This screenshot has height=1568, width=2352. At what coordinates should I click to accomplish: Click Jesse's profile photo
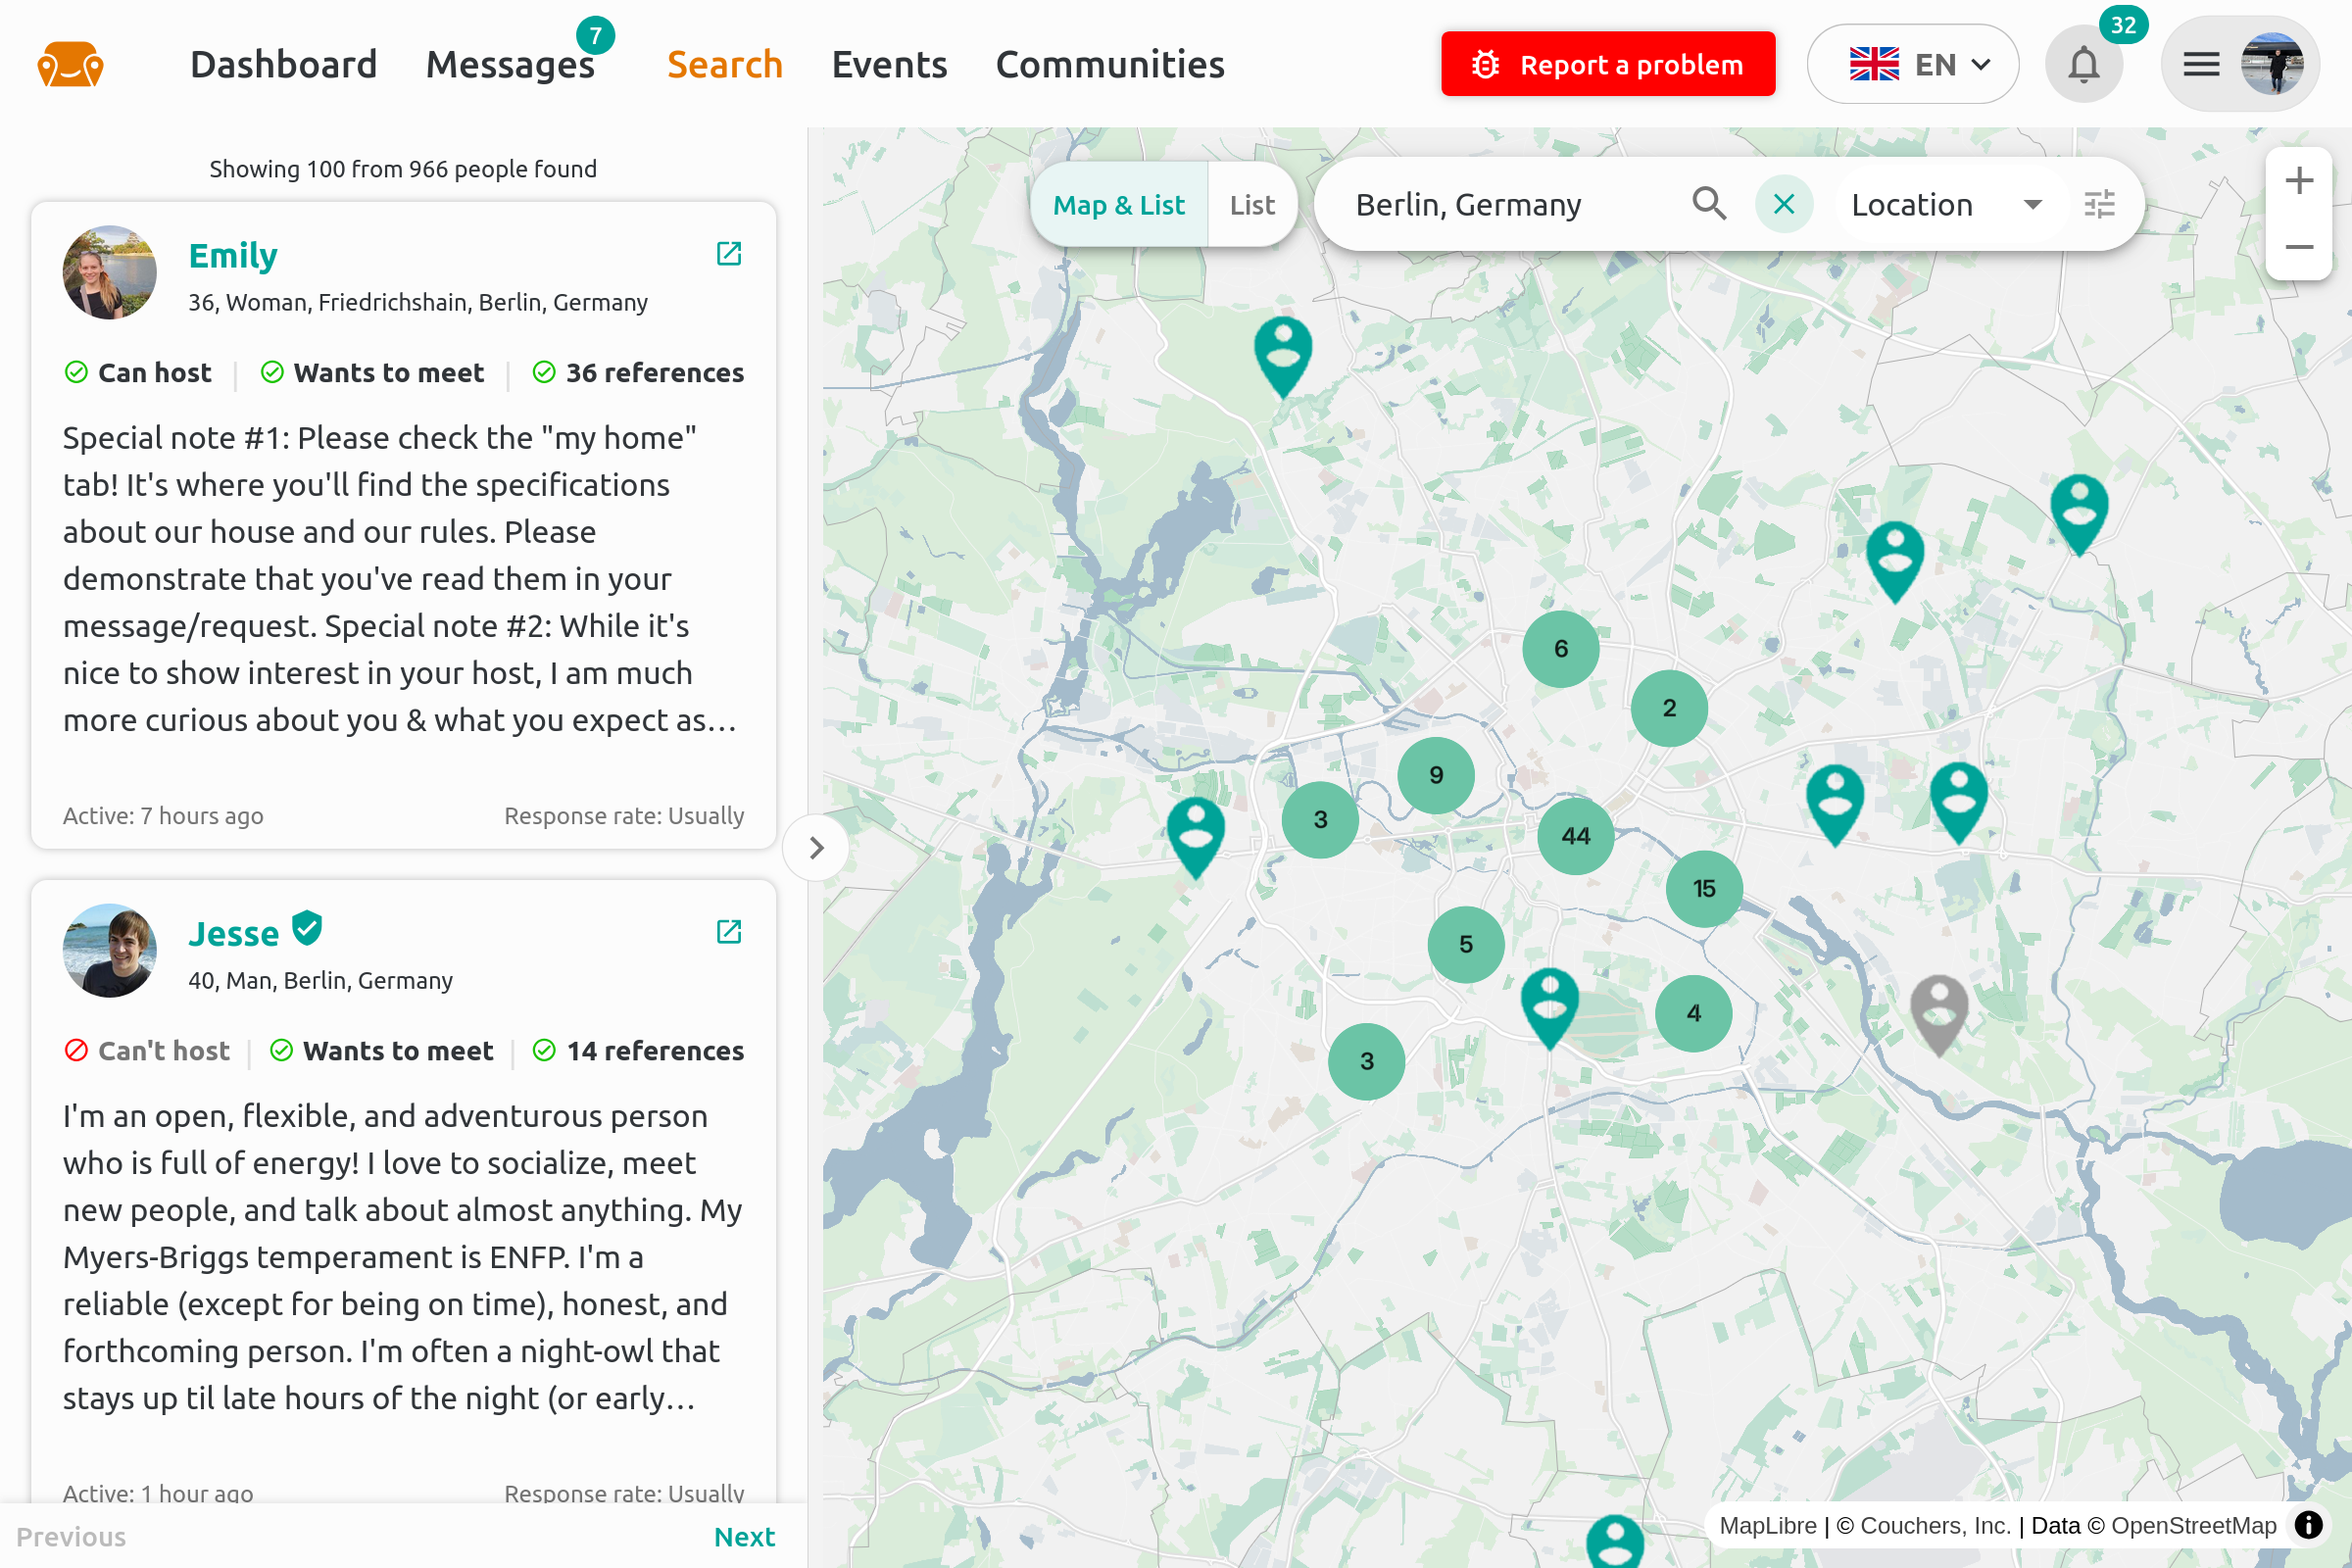110,951
